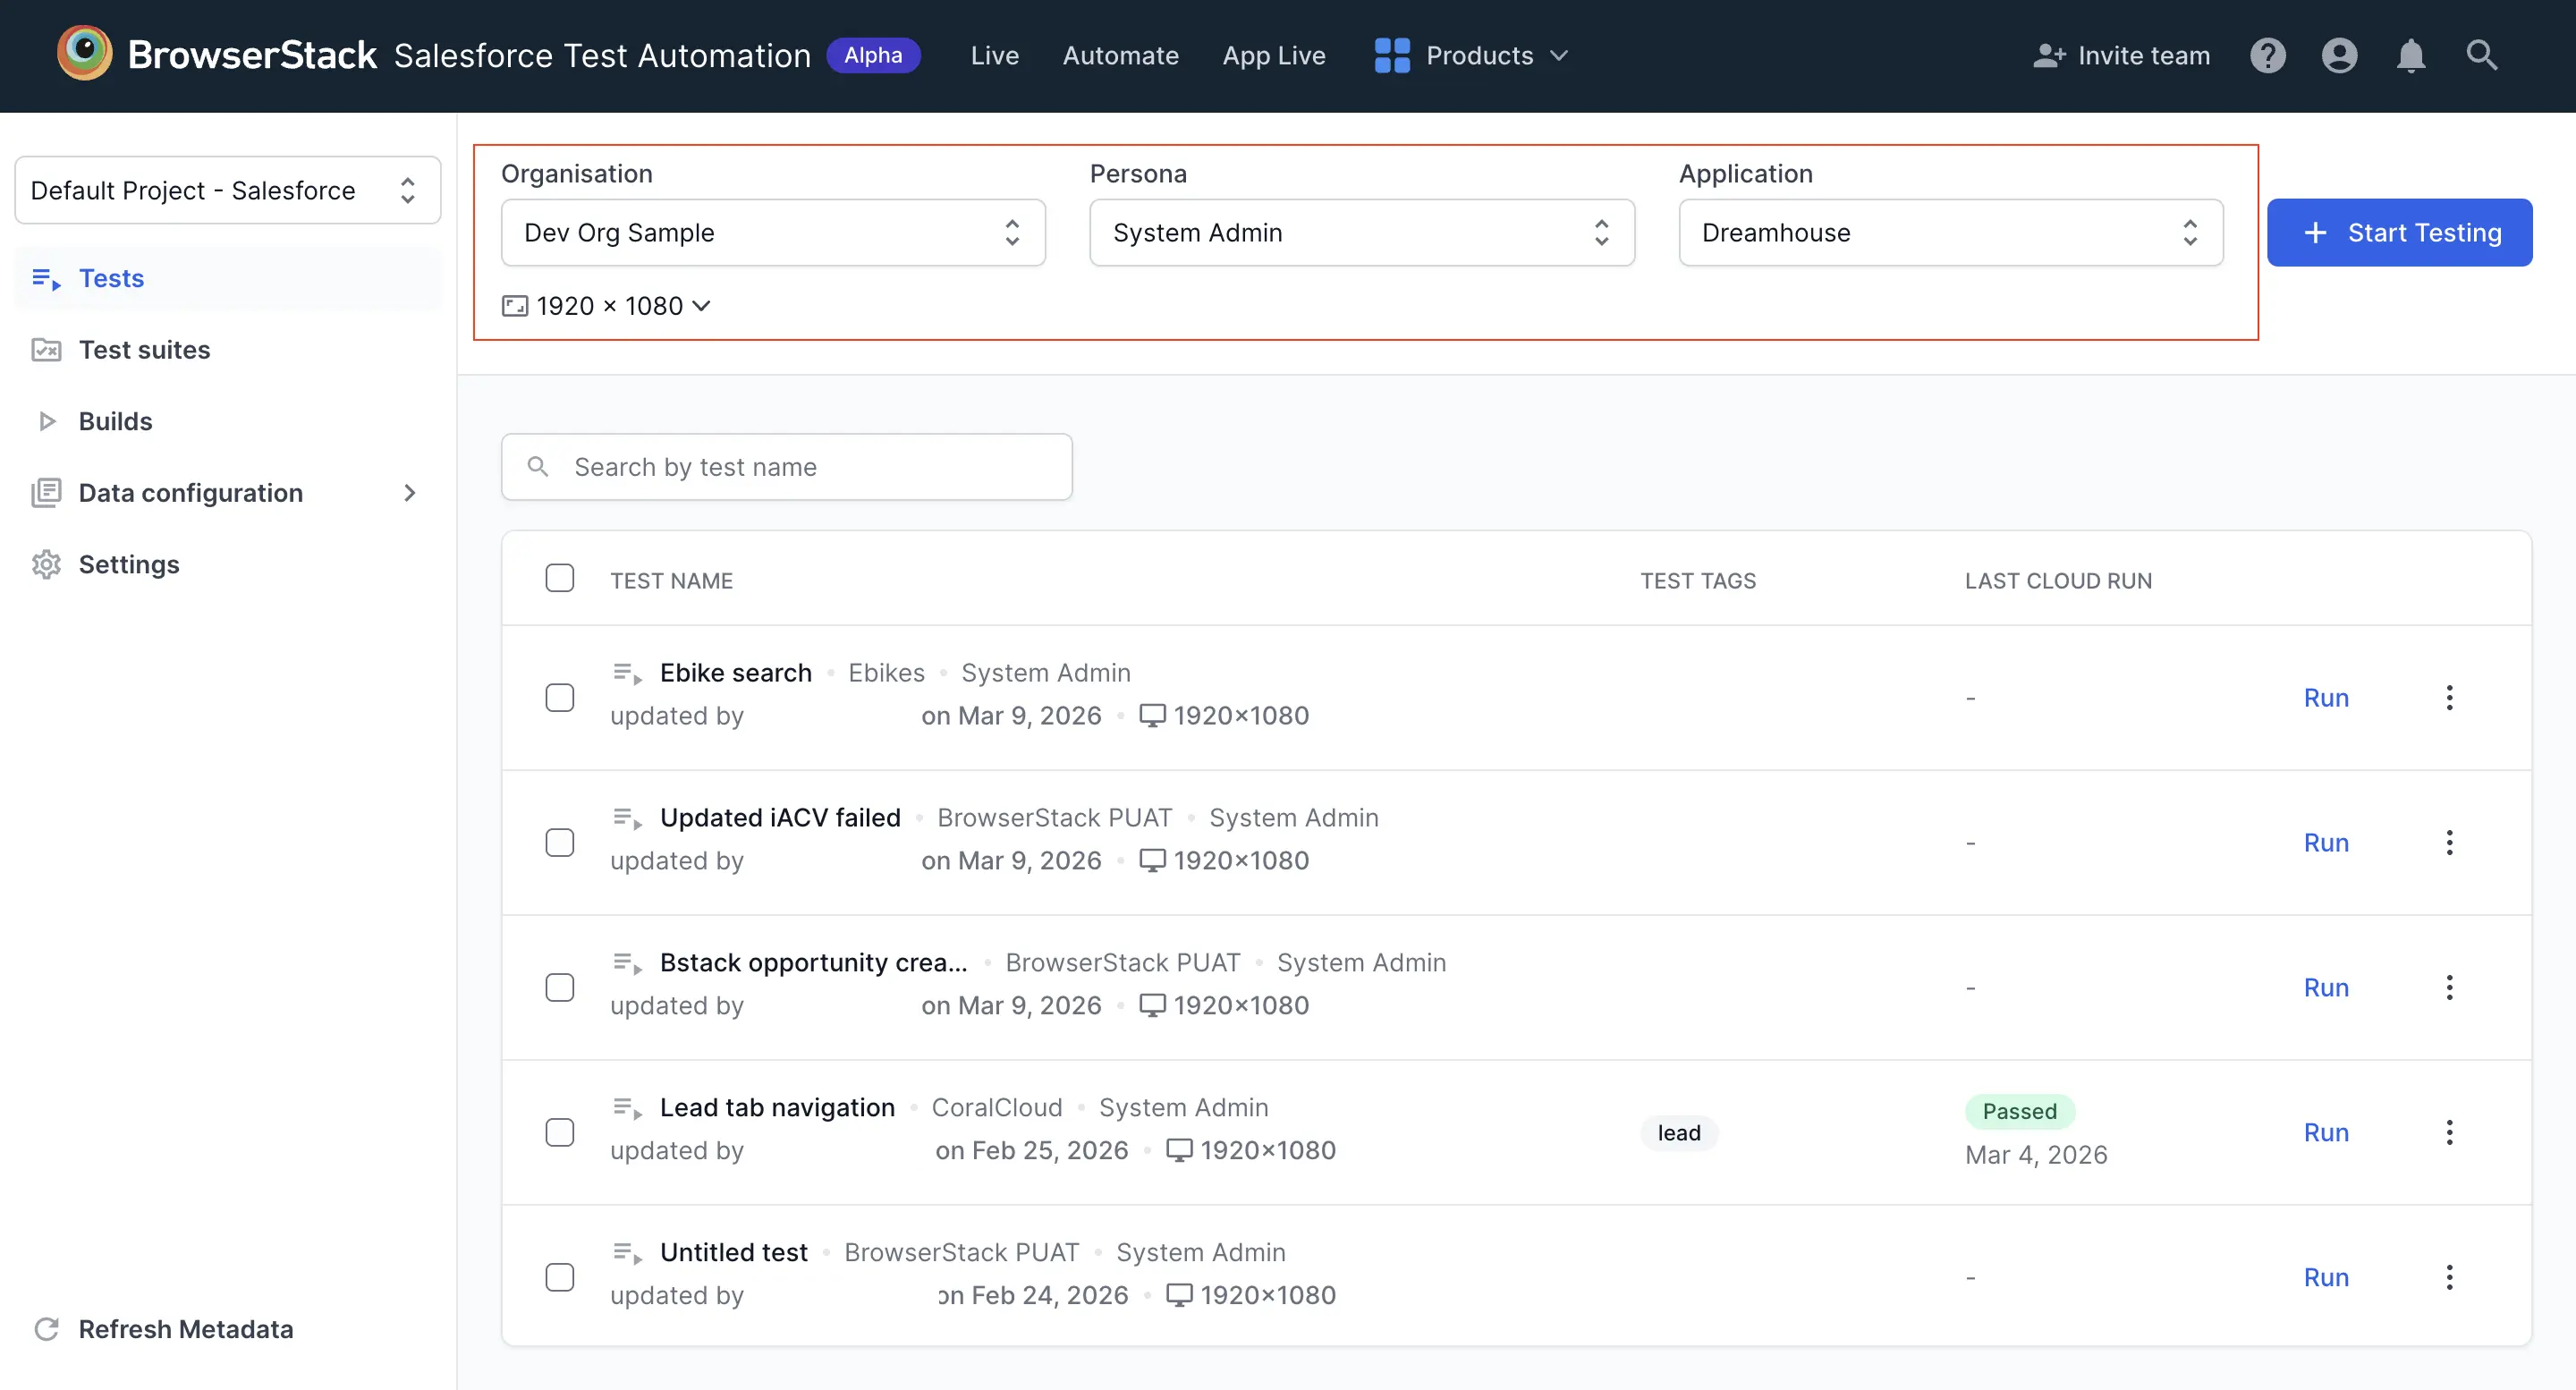The image size is (2576, 1390).
Task: Open the Persona dropdown showing System Admin
Action: pyautogui.click(x=1360, y=232)
